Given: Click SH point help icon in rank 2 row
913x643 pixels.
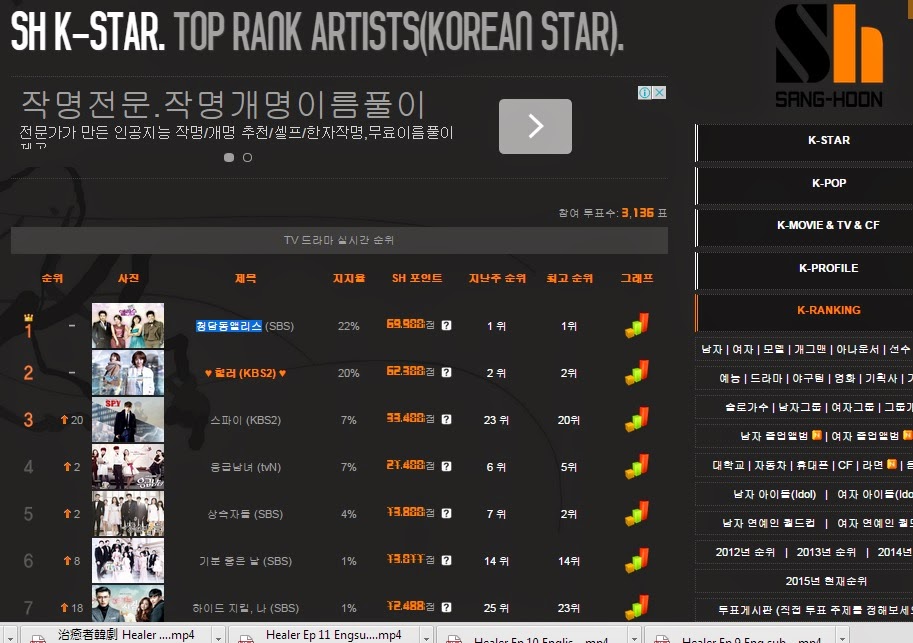Looking at the screenshot, I should tap(447, 372).
